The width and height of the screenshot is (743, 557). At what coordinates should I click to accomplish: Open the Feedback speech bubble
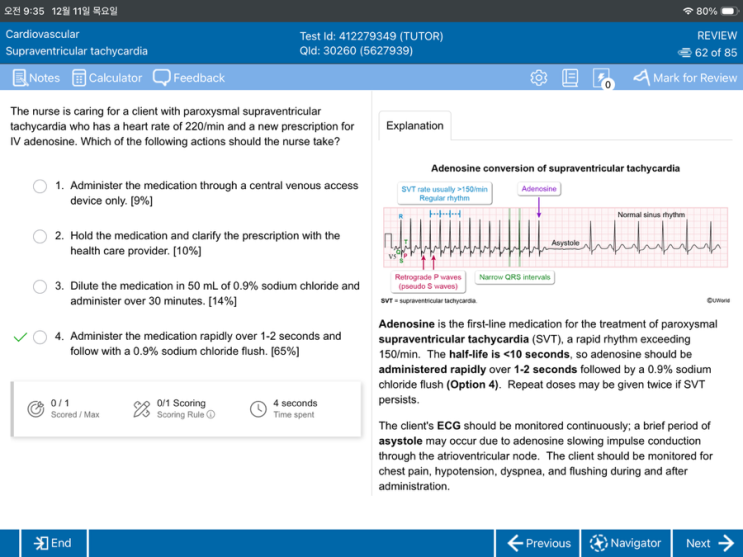click(189, 78)
